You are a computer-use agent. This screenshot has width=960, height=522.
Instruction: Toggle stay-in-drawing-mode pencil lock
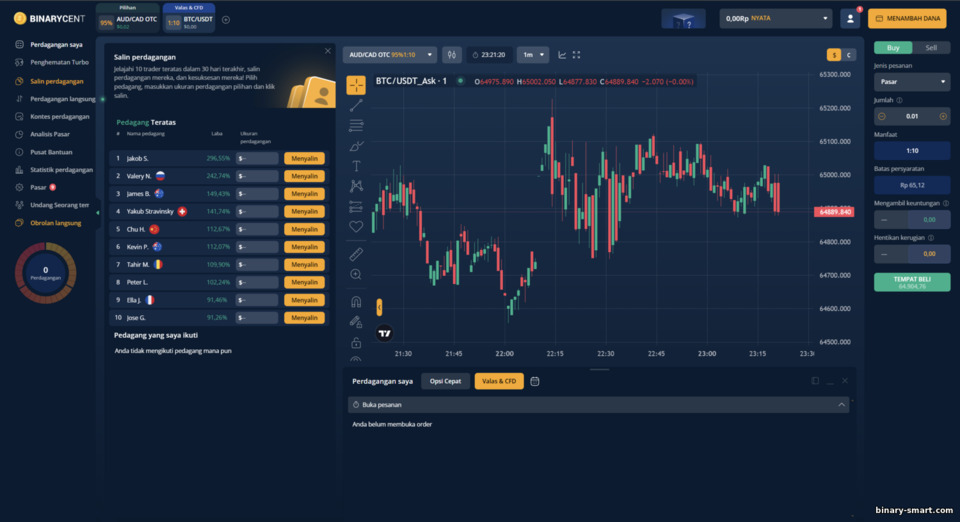coord(356,322)
